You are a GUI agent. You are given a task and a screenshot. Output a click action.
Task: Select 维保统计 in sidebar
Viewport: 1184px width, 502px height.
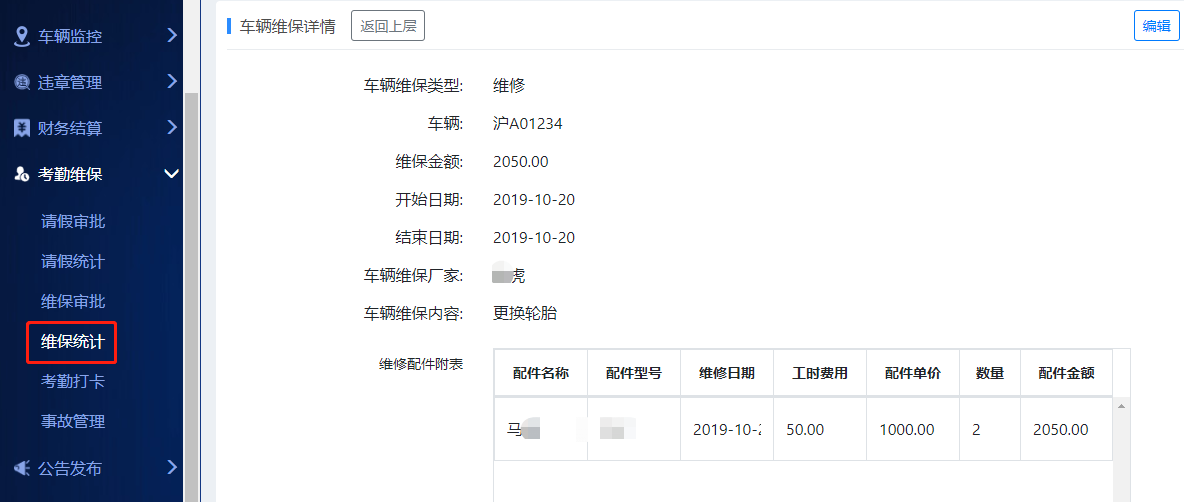pos(73,341)
